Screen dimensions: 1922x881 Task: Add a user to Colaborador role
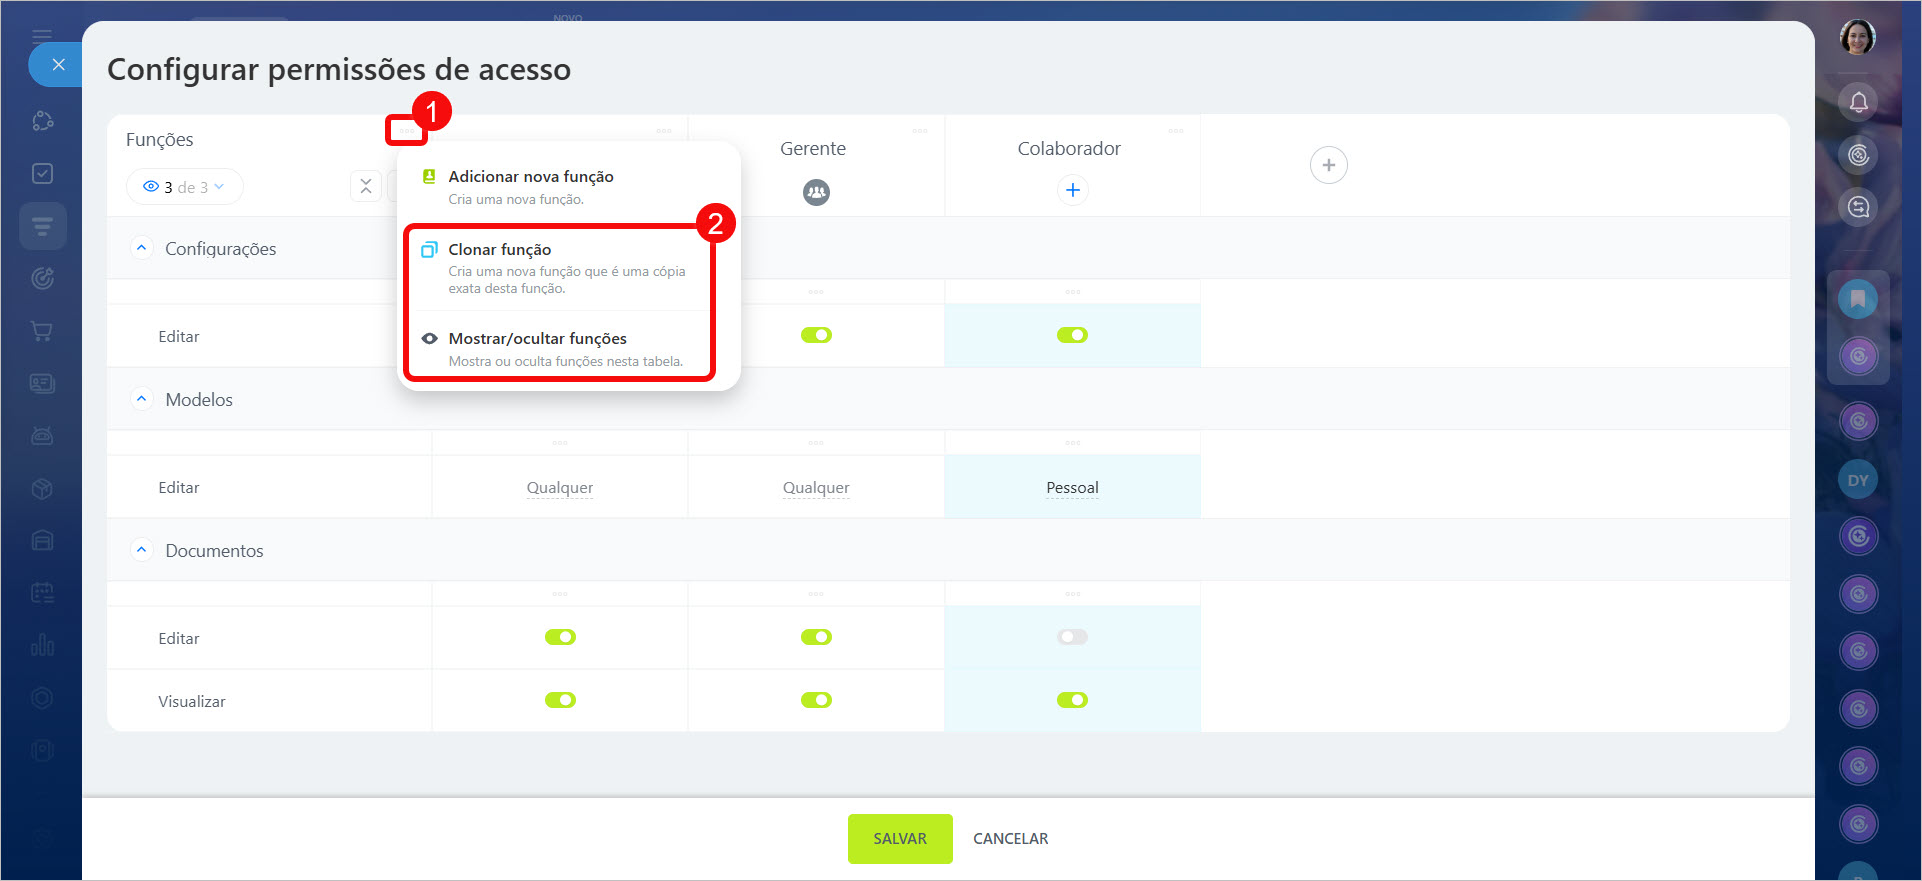pos(1072,190)
